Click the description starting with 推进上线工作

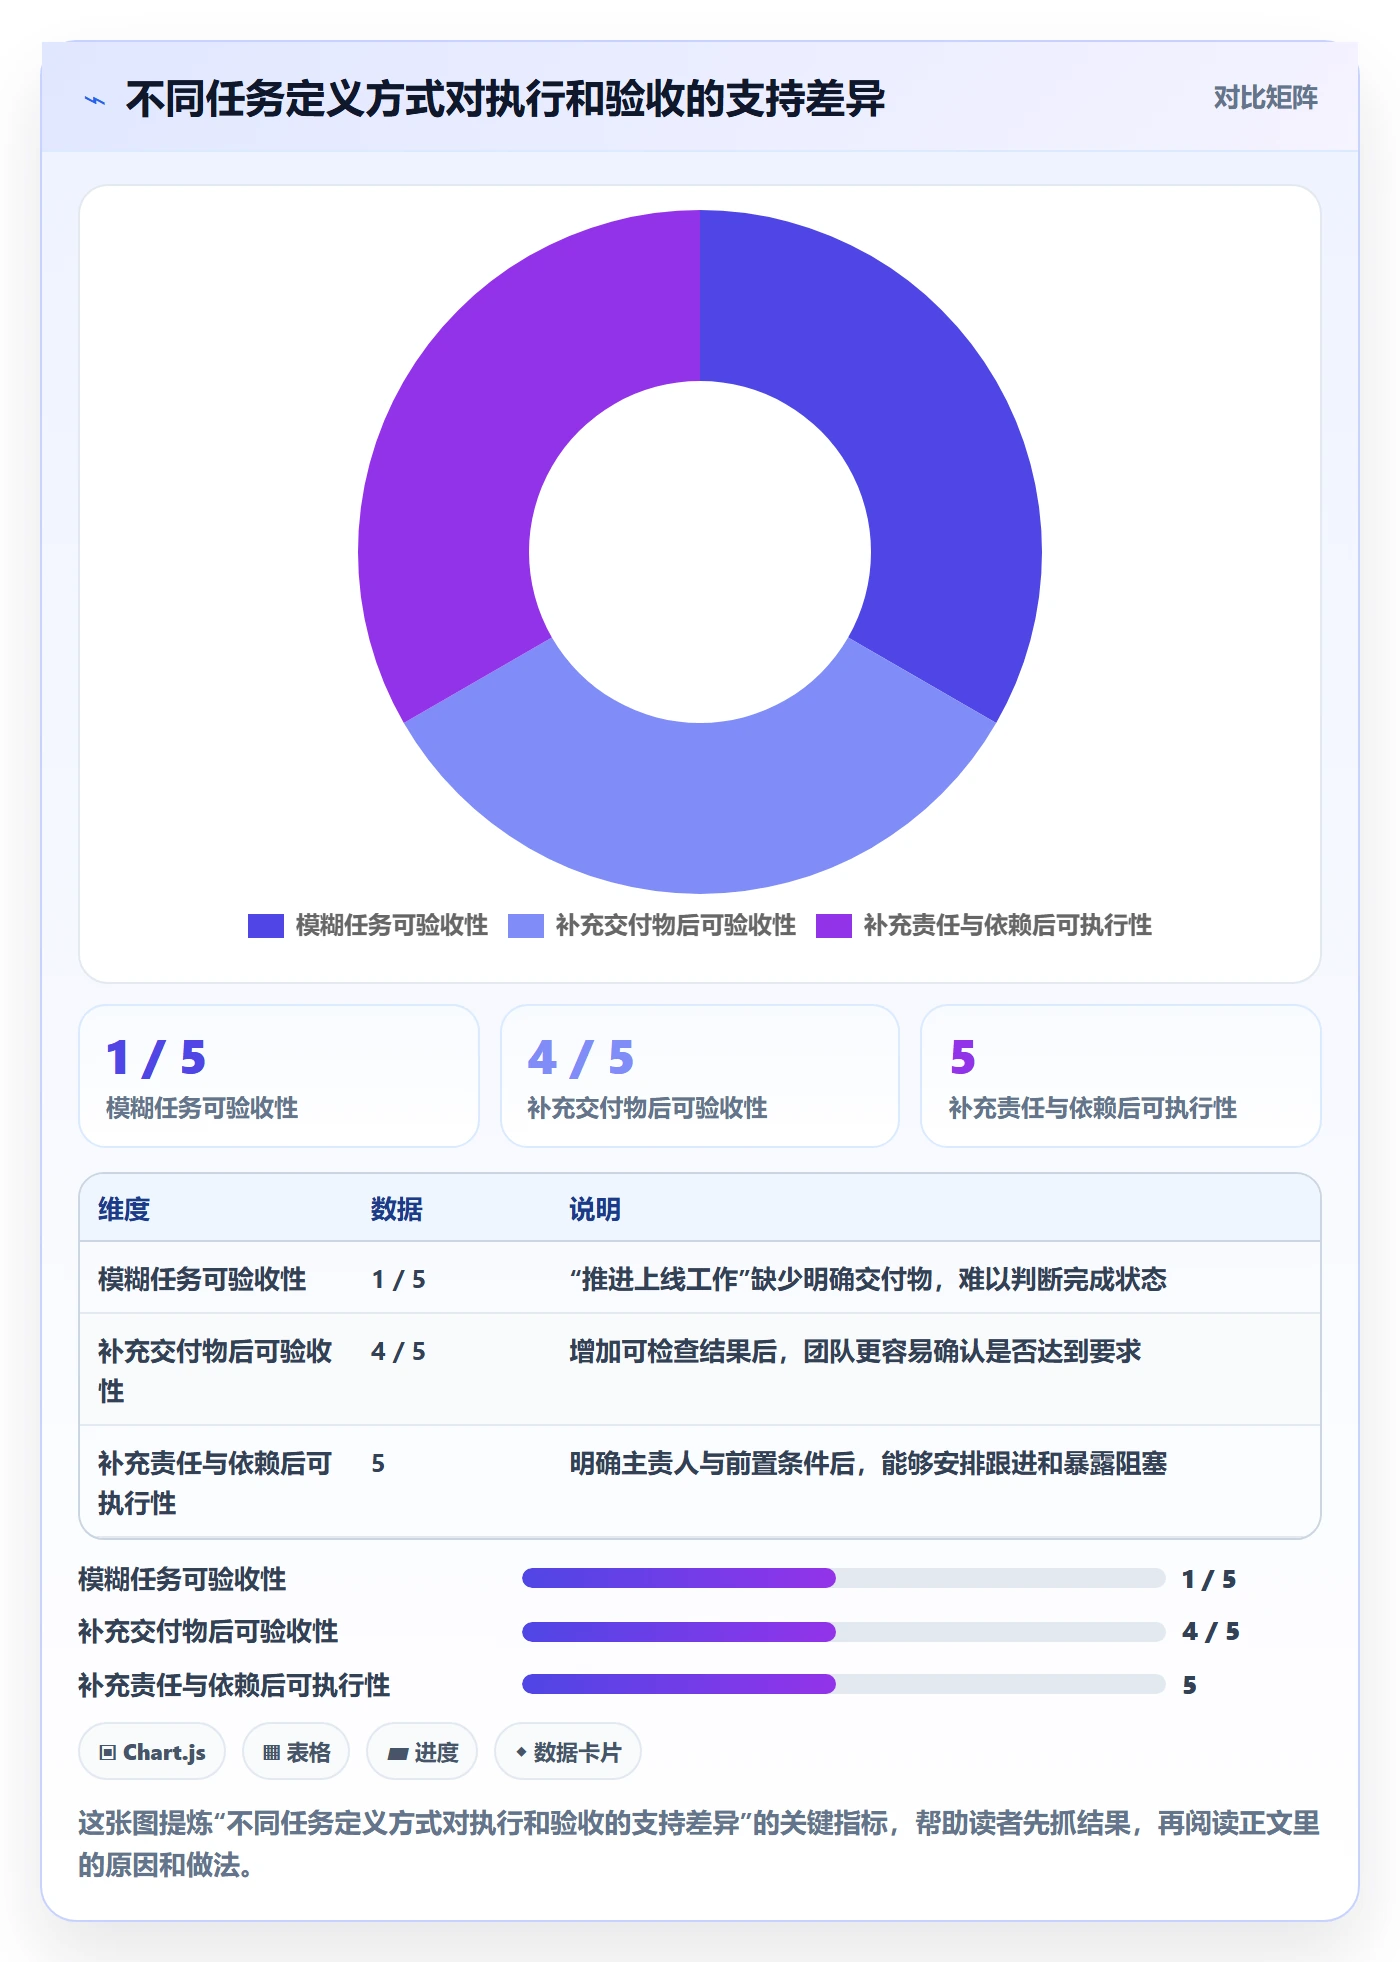pos(868,1279)
